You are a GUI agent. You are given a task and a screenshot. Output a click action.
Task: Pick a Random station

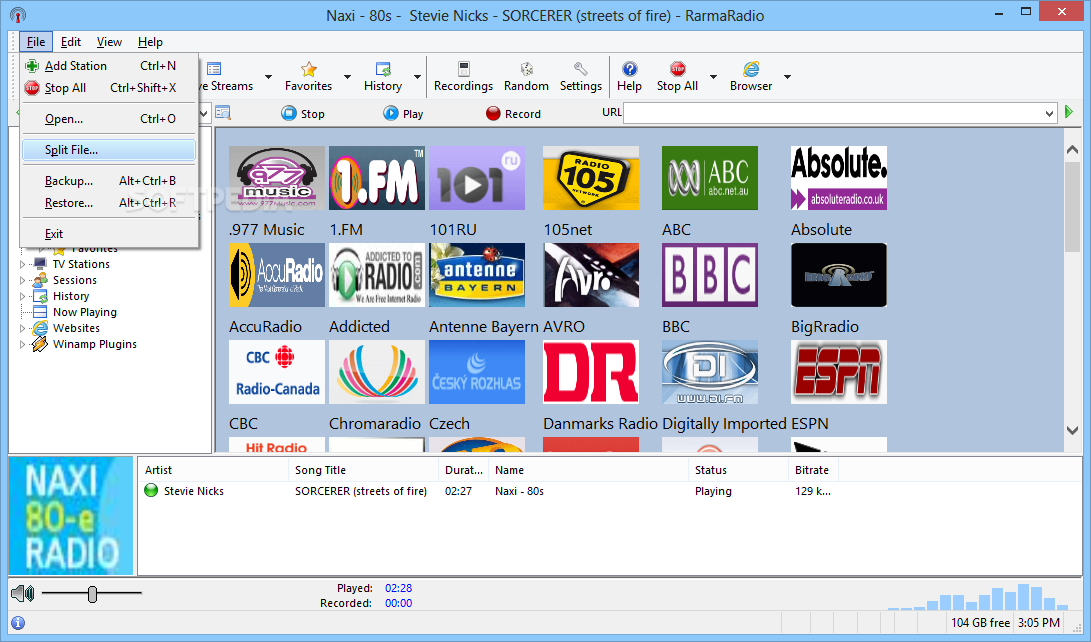click(526, 77)
